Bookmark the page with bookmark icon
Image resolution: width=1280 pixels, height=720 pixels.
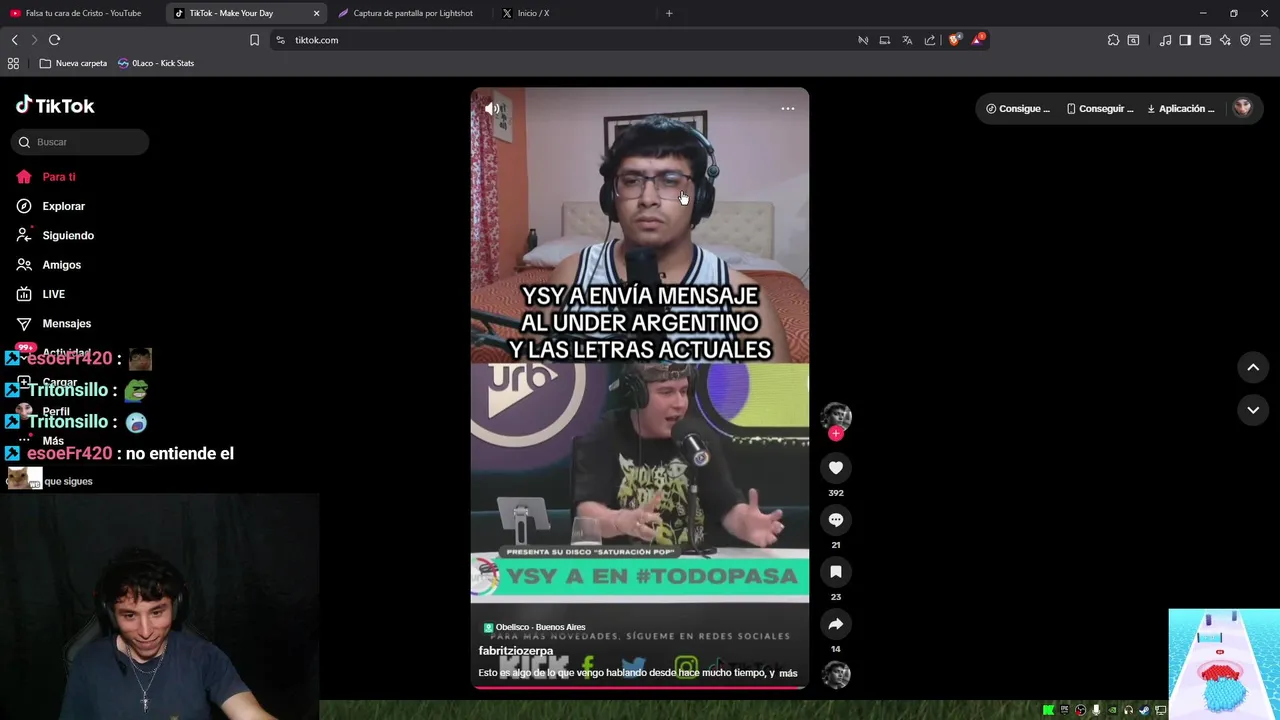(254, 40)
